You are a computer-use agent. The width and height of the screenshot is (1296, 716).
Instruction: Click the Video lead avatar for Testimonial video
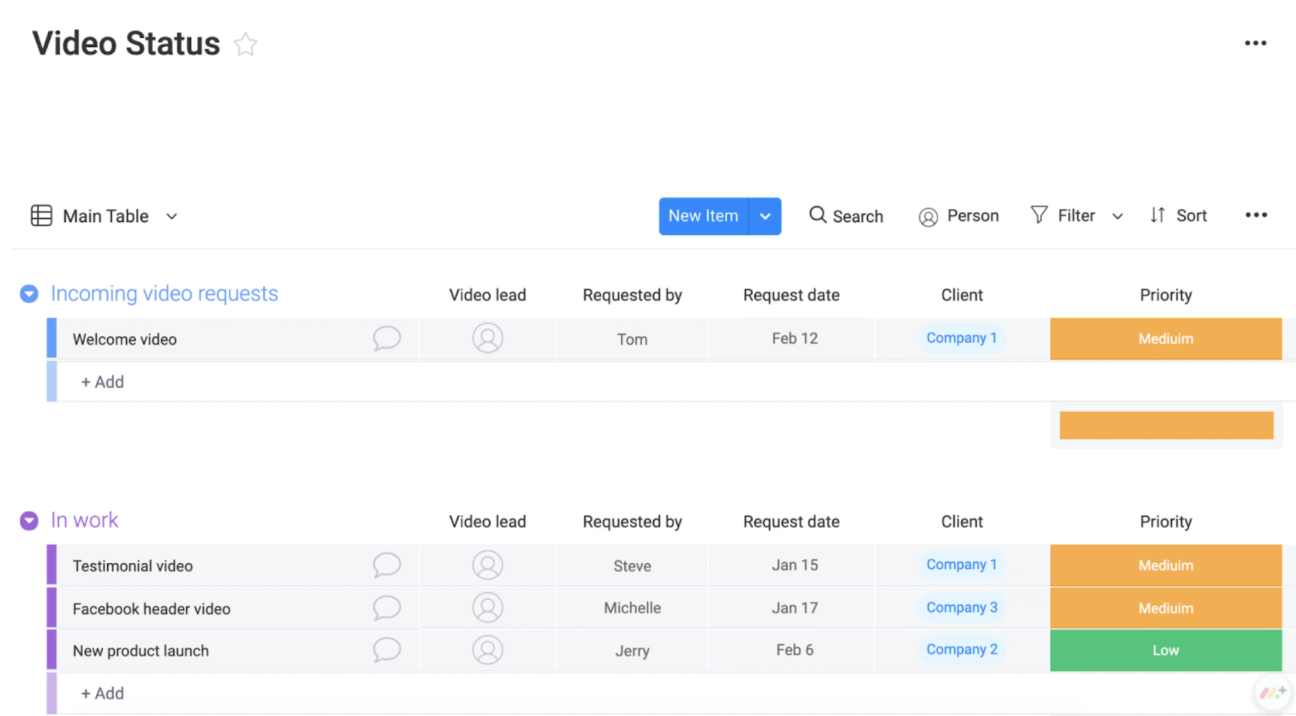point(487,565)
